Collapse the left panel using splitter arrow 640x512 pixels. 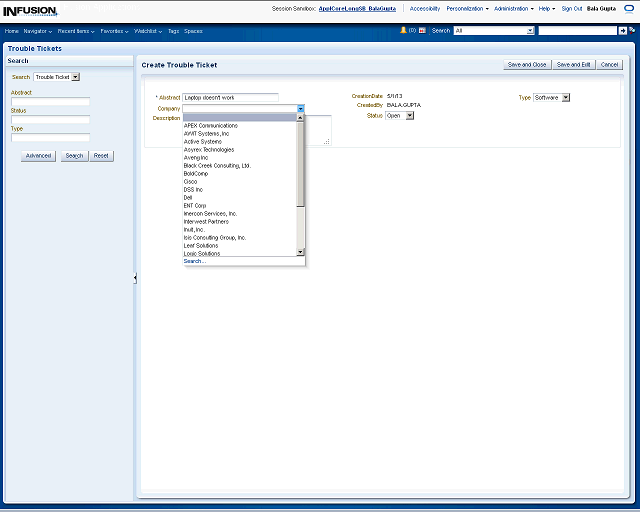point(135,278)
